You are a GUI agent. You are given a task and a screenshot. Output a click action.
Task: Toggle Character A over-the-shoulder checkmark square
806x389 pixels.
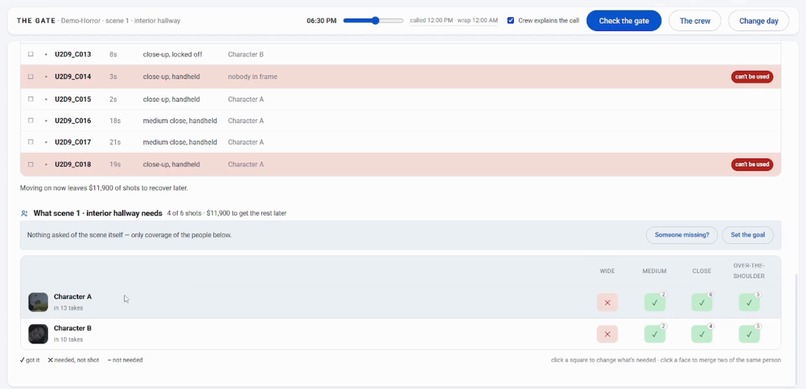pos(749,303)
